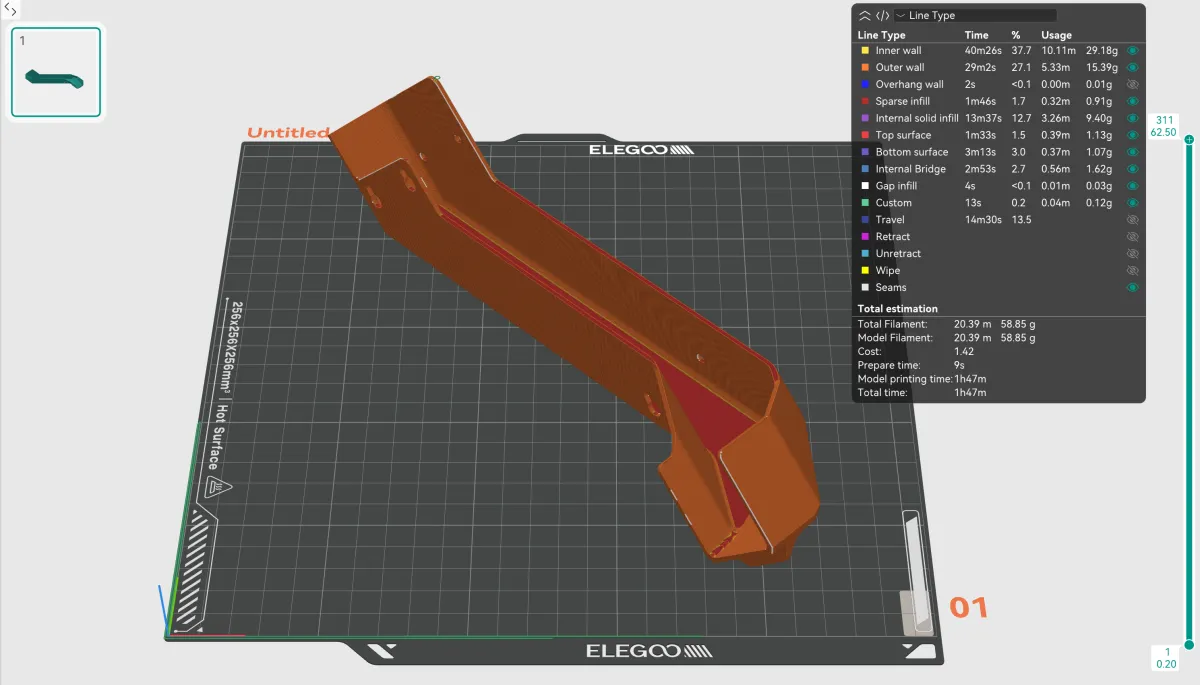Hide Outer wall lines via eye icon
The height and width of the screenshot is (685, 1200).
click(1133, 67)
